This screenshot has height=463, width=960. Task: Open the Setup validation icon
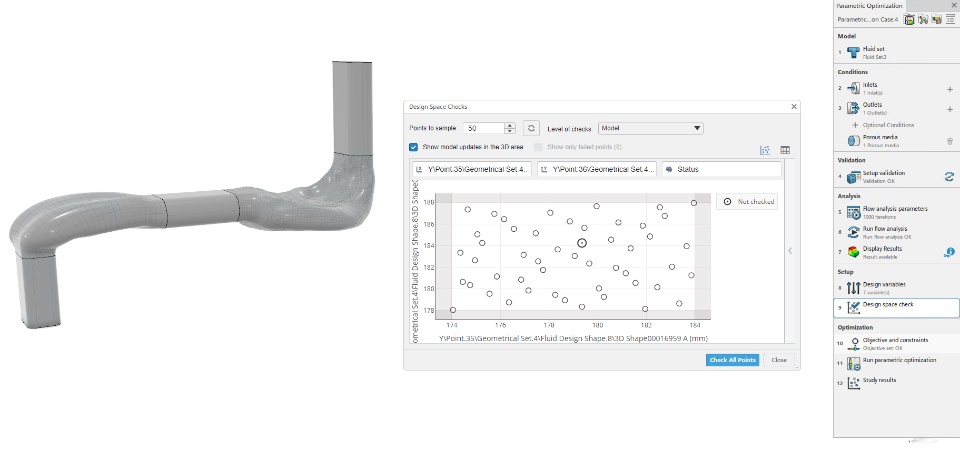click(853, 177)
